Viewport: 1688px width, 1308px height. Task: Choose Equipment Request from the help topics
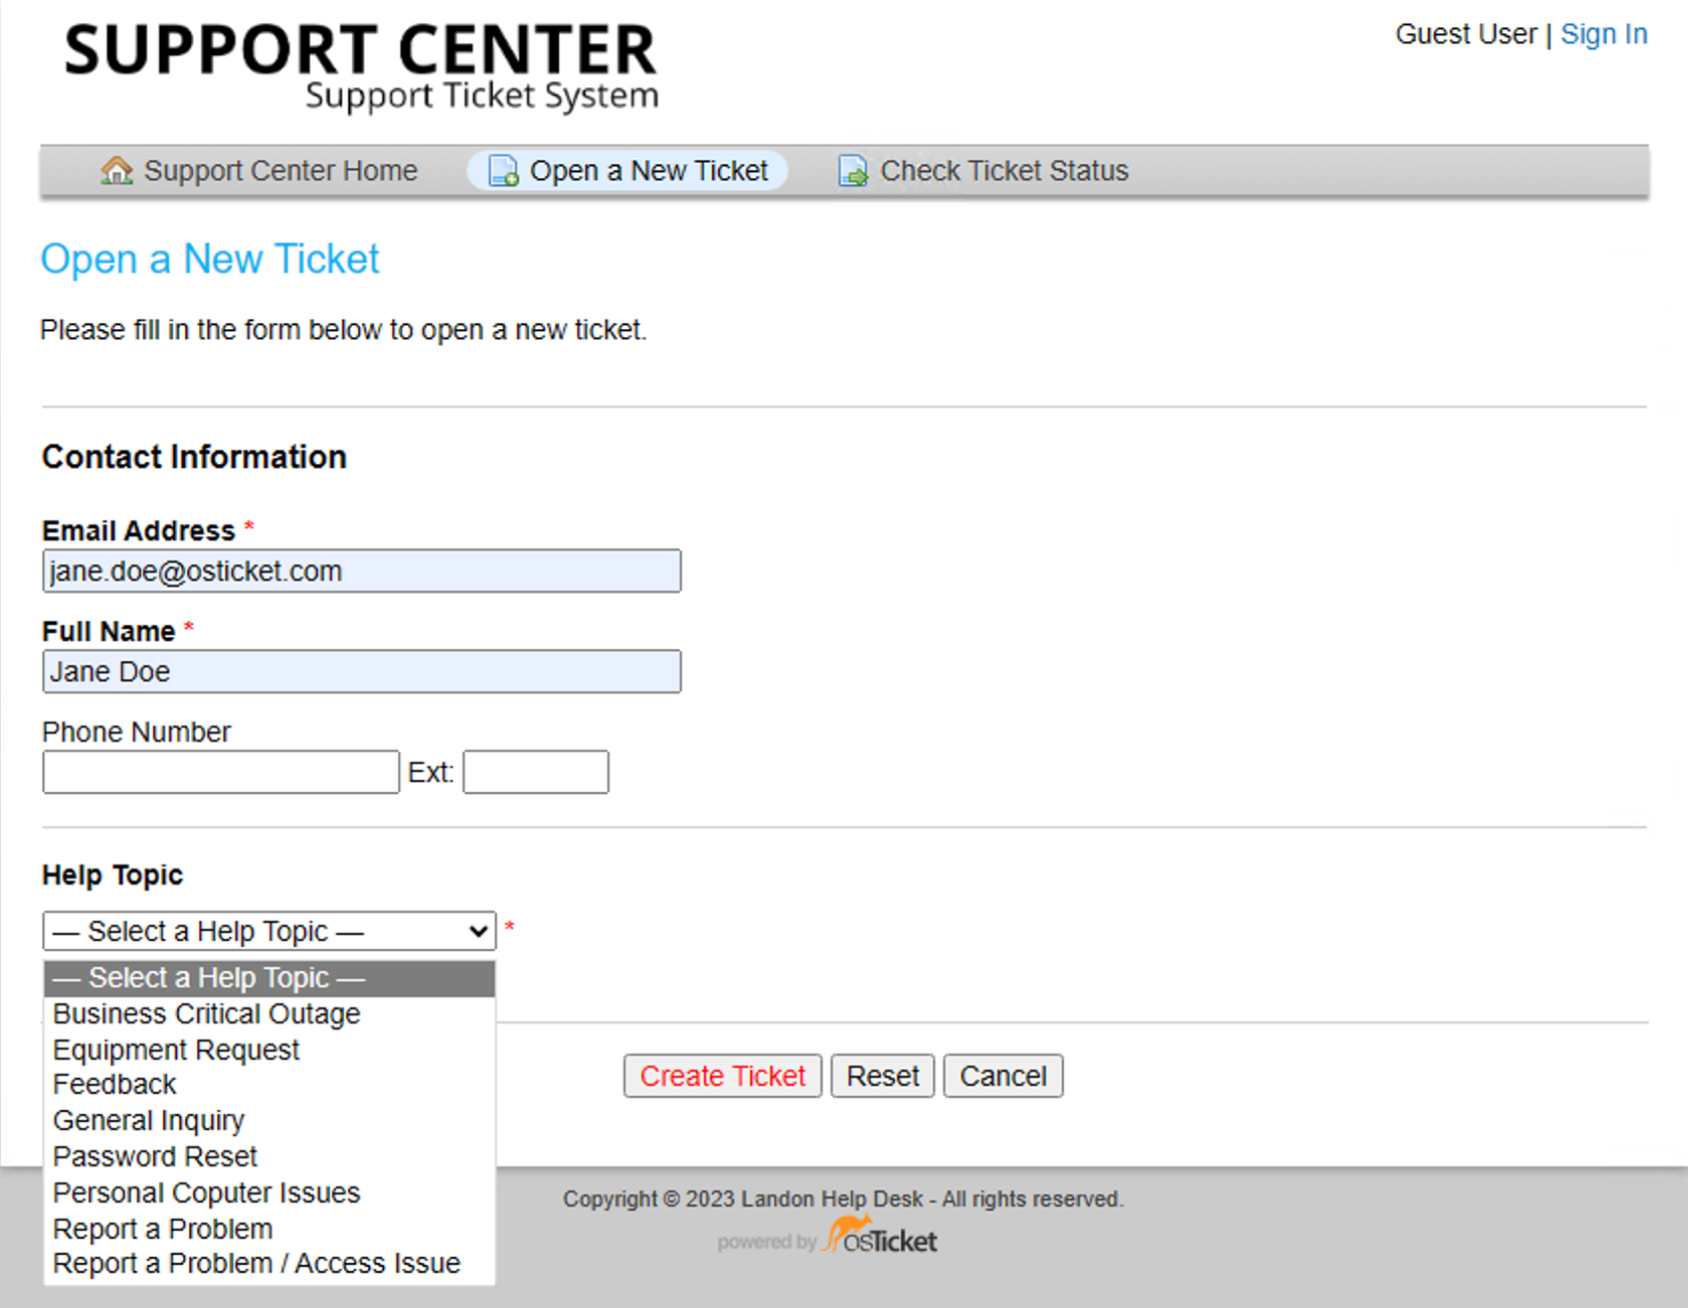coord(175,1049)
